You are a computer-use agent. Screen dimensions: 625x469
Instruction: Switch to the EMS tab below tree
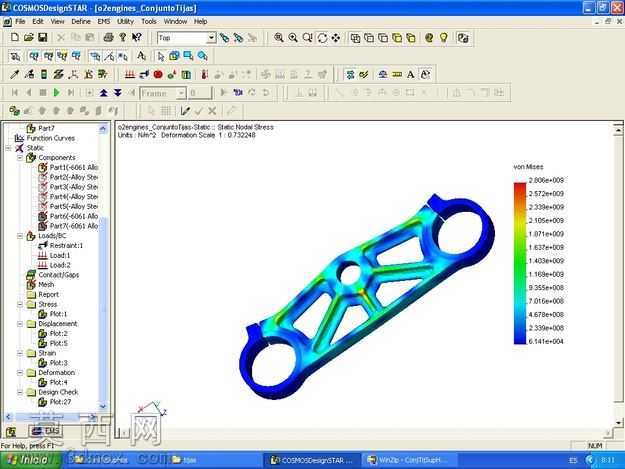coord(46,431)
